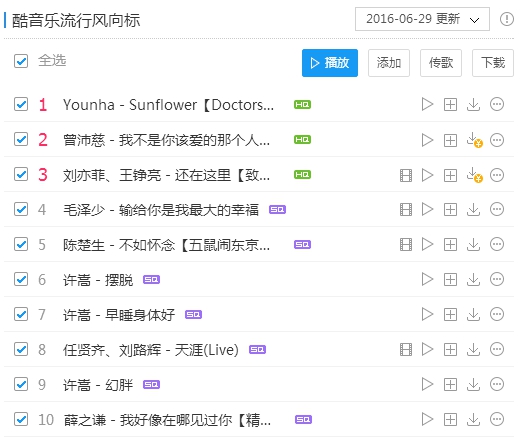The width and height of the screenshot is (523, 437).
Task: Click the blue 播放 play-all button
Action: pos(330,63)
